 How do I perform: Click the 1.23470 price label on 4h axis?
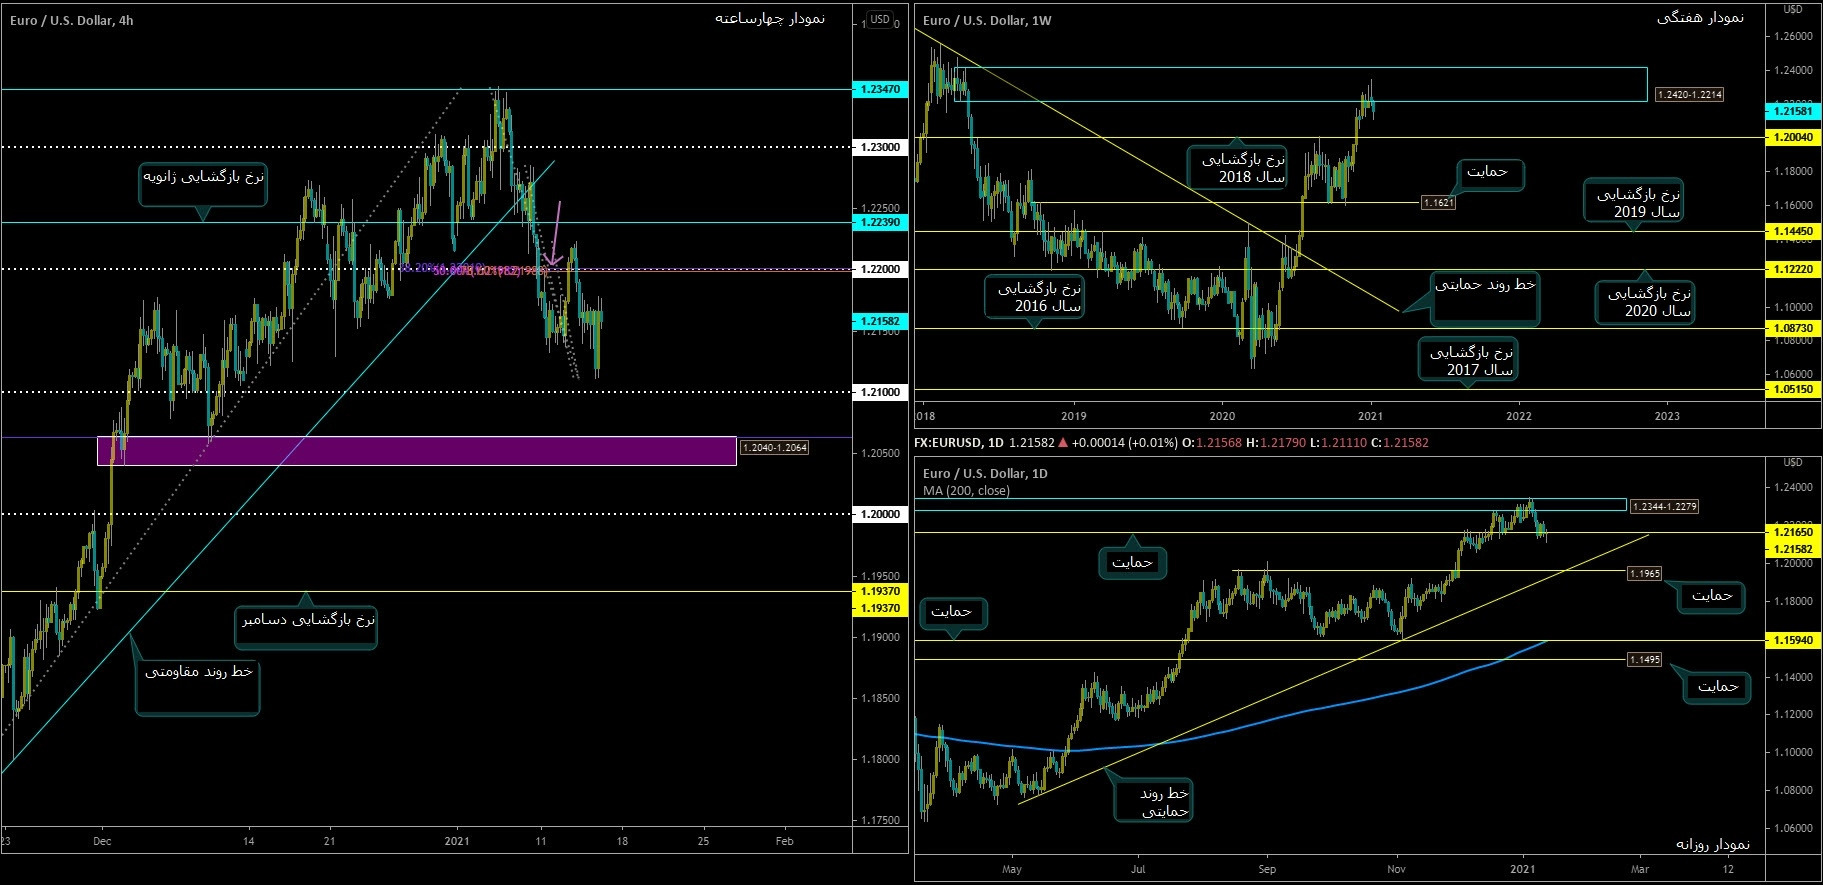pos(880,90)
